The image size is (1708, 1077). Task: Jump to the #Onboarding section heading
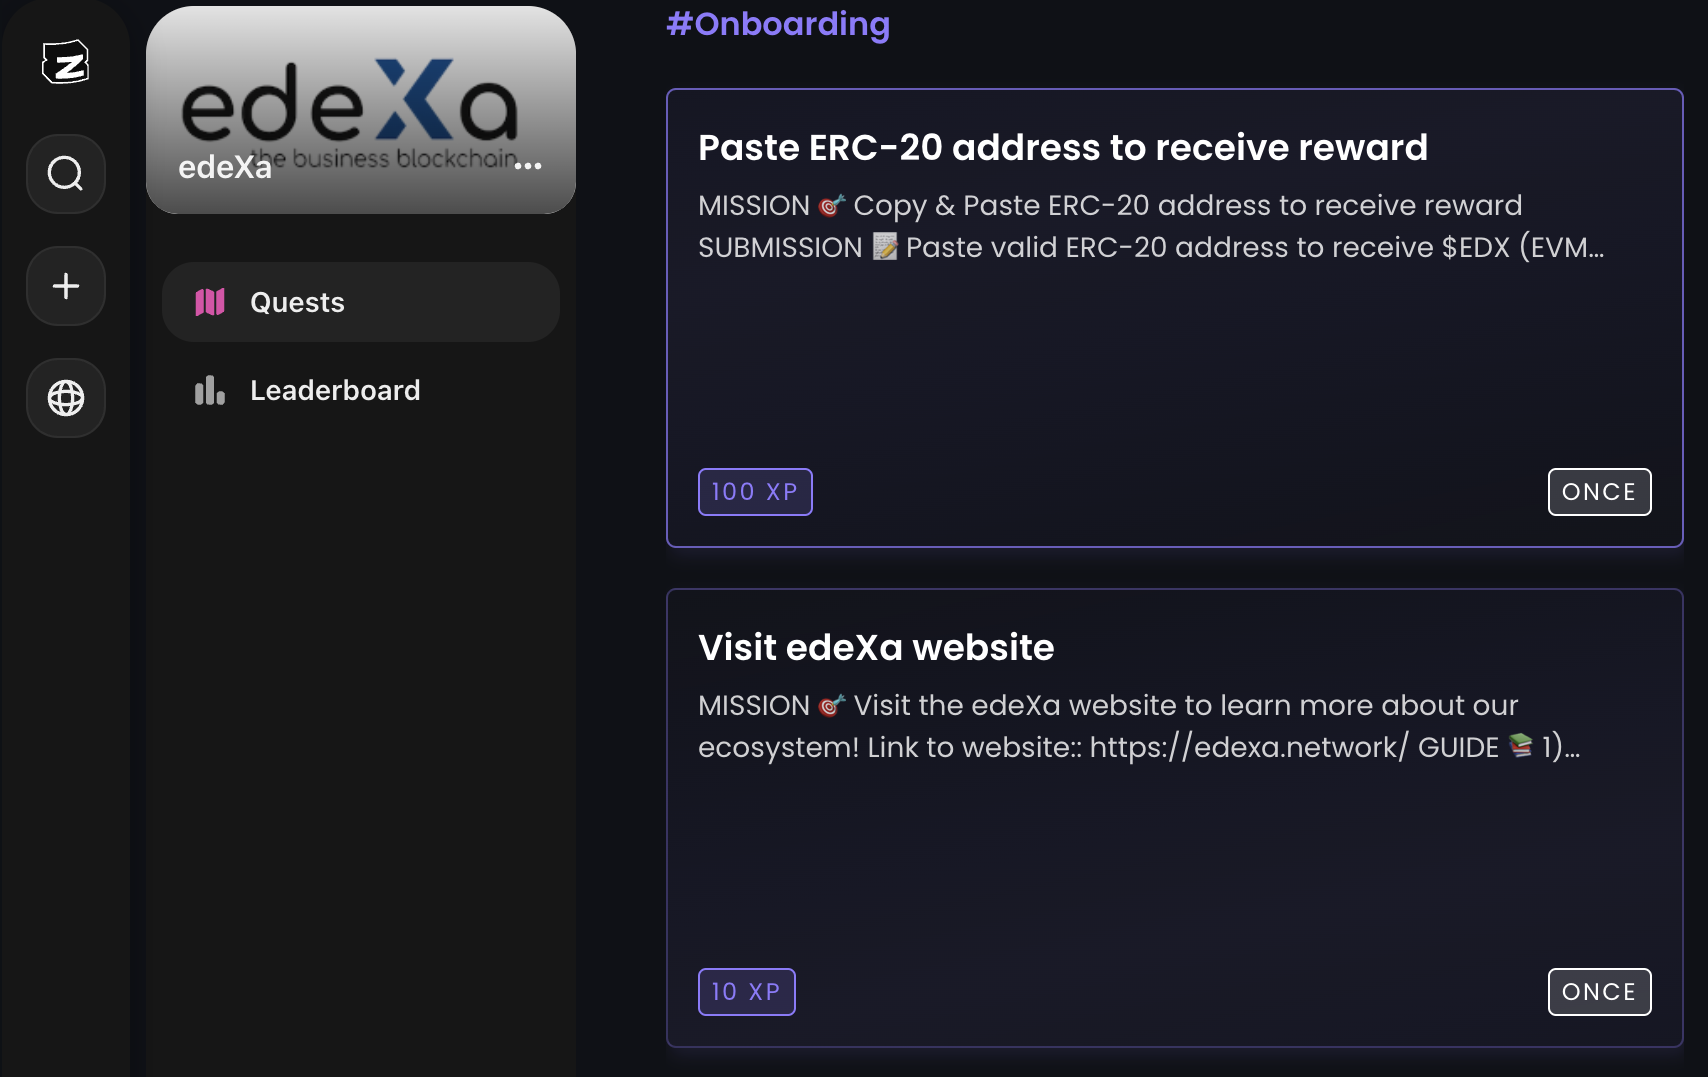[778, 23]
